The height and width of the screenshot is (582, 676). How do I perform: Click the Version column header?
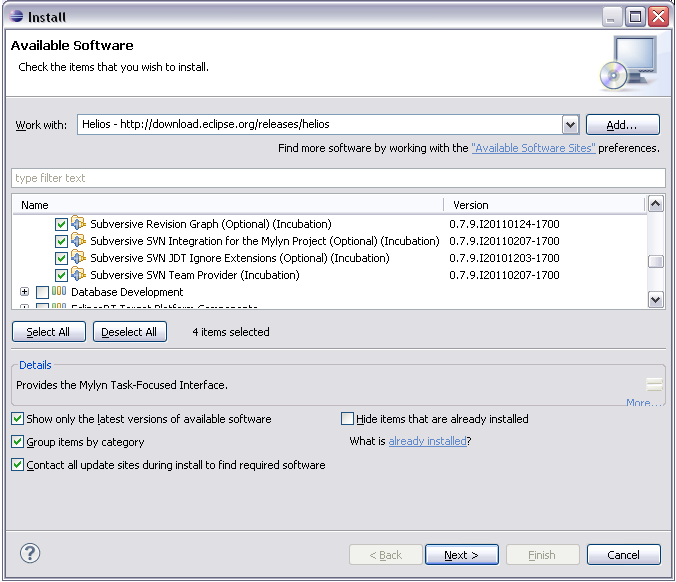[x=544, y=205]
